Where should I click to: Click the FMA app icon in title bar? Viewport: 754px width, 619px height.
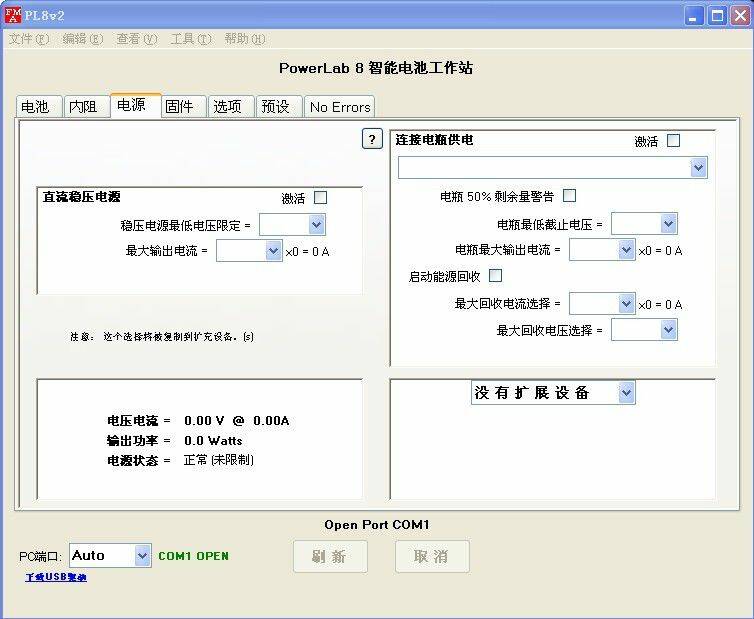pyautogui.click(x=13, y=15)
